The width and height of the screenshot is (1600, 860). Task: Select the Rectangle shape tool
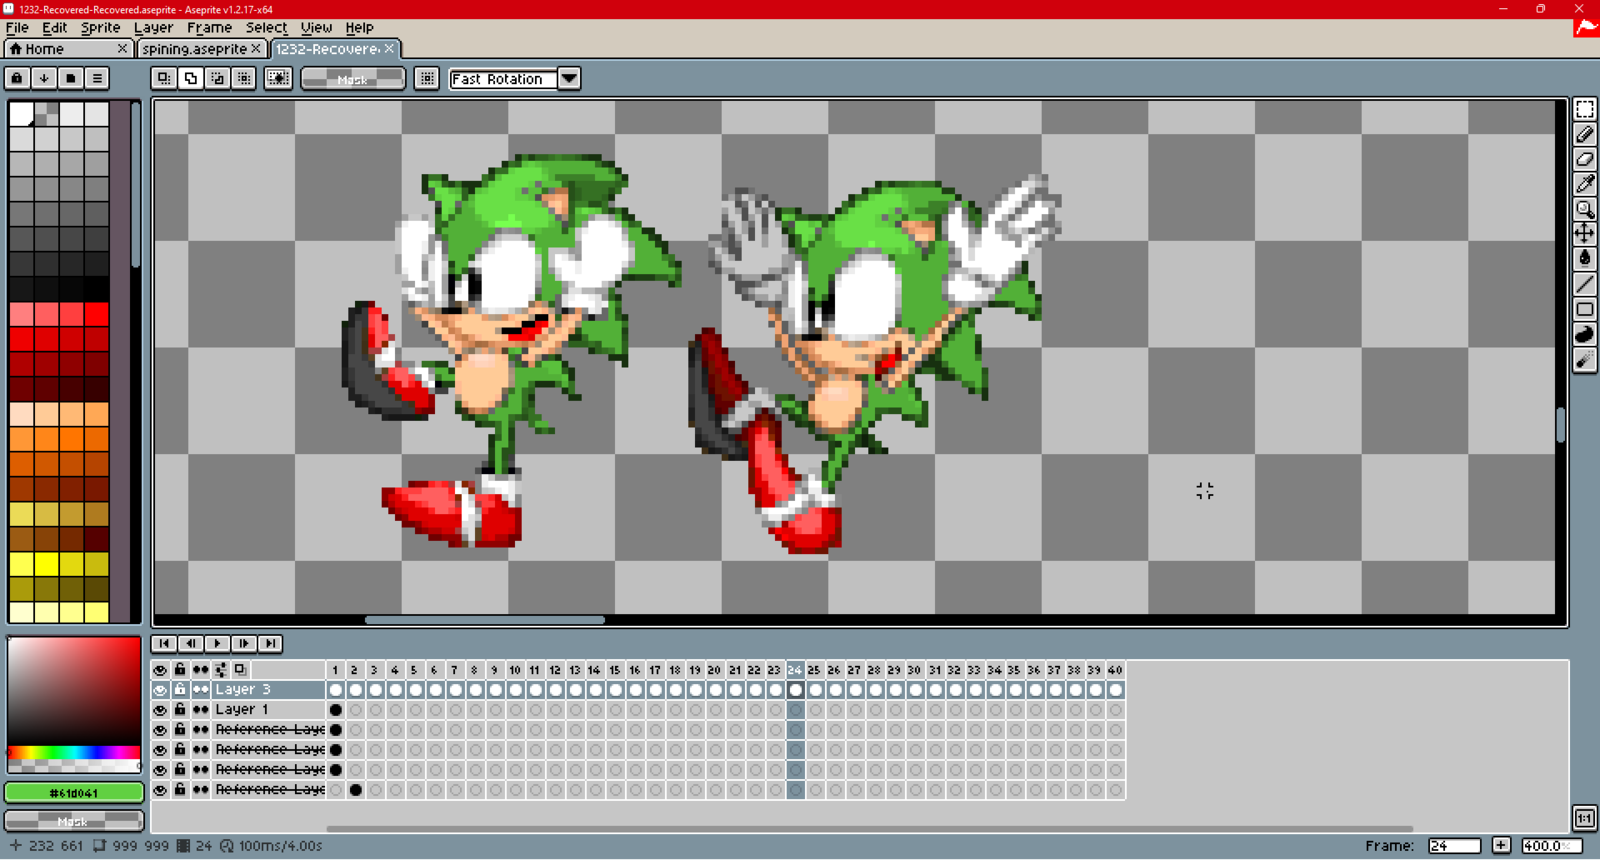click(1585, 309)
